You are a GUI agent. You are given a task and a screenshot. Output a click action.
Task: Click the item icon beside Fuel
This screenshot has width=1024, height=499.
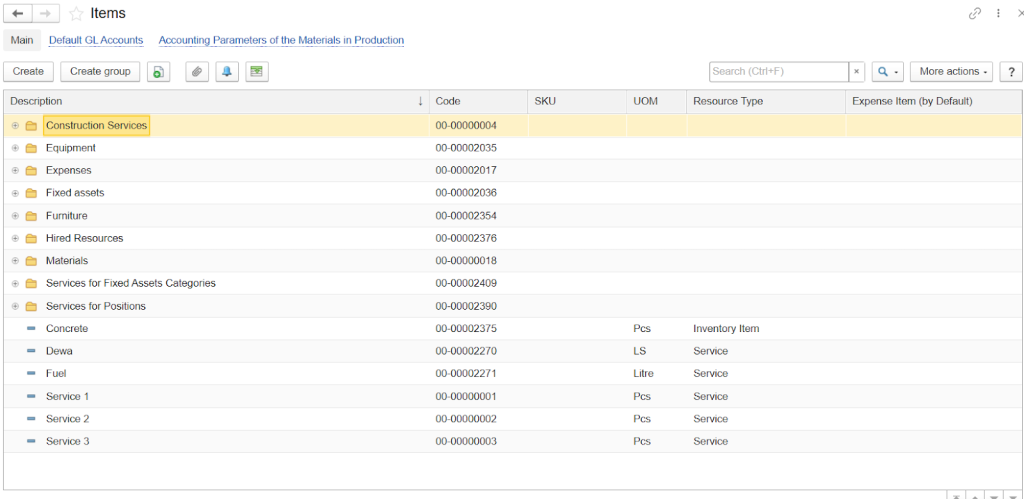point(31,374)
